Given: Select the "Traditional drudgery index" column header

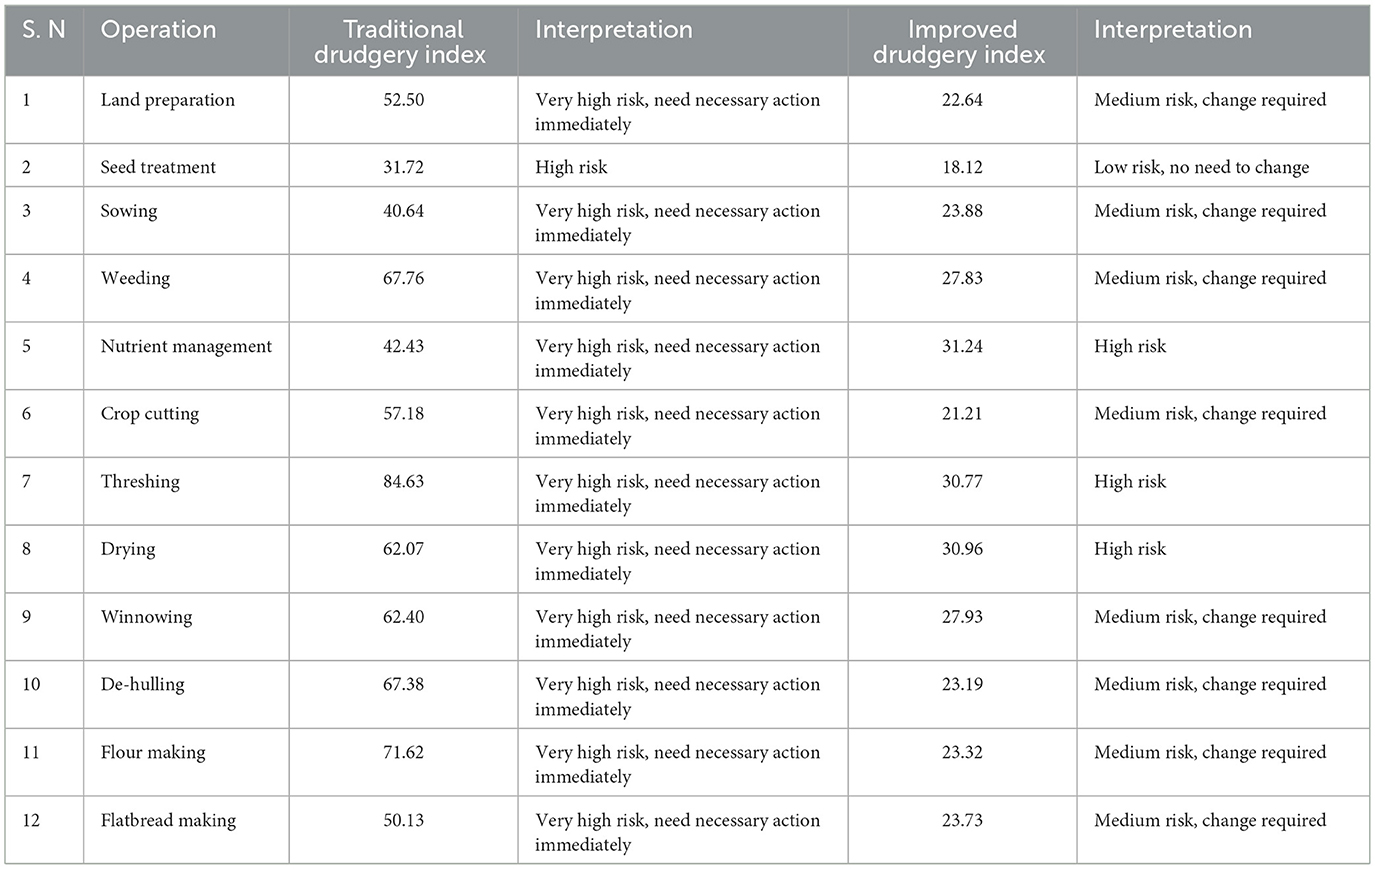Looking at the screenshot, I should (x=400, y=42).
